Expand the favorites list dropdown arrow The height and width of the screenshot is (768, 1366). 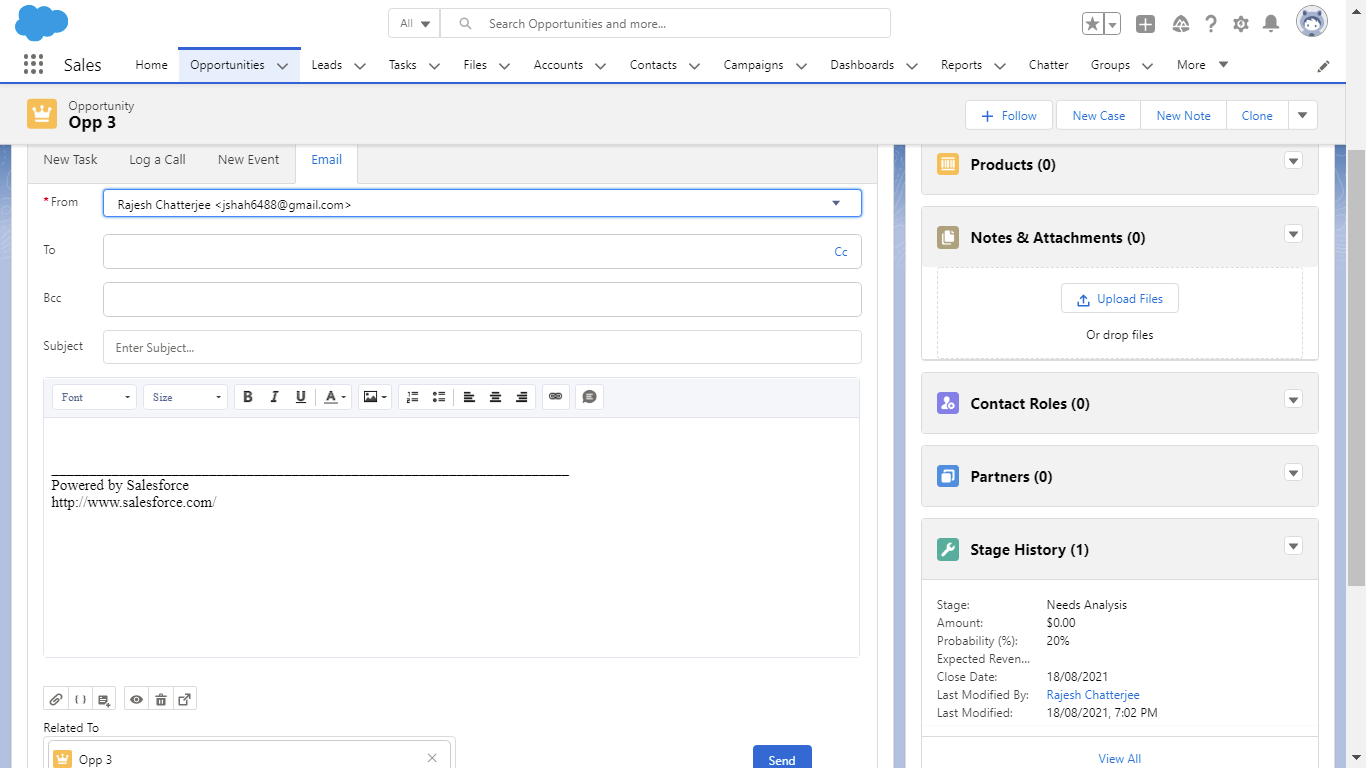[x=1113, y=24]
